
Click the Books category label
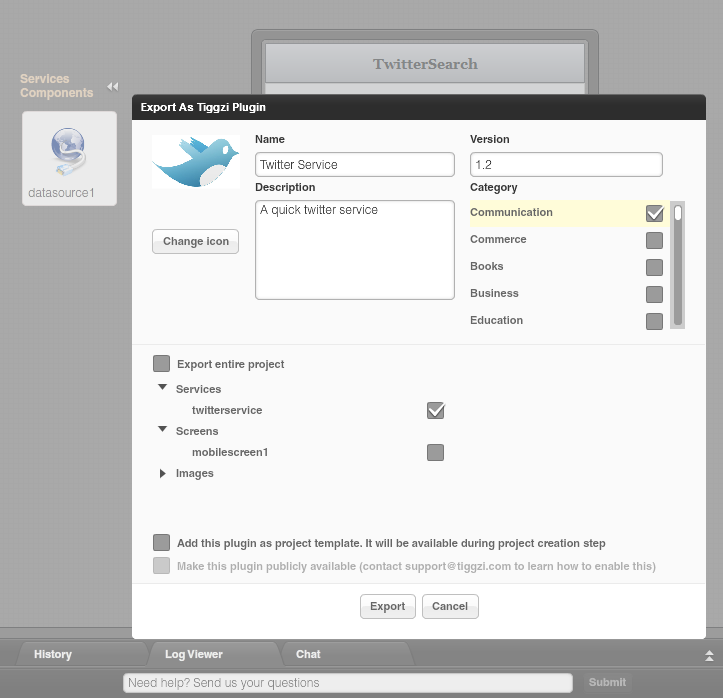point(486,266)
